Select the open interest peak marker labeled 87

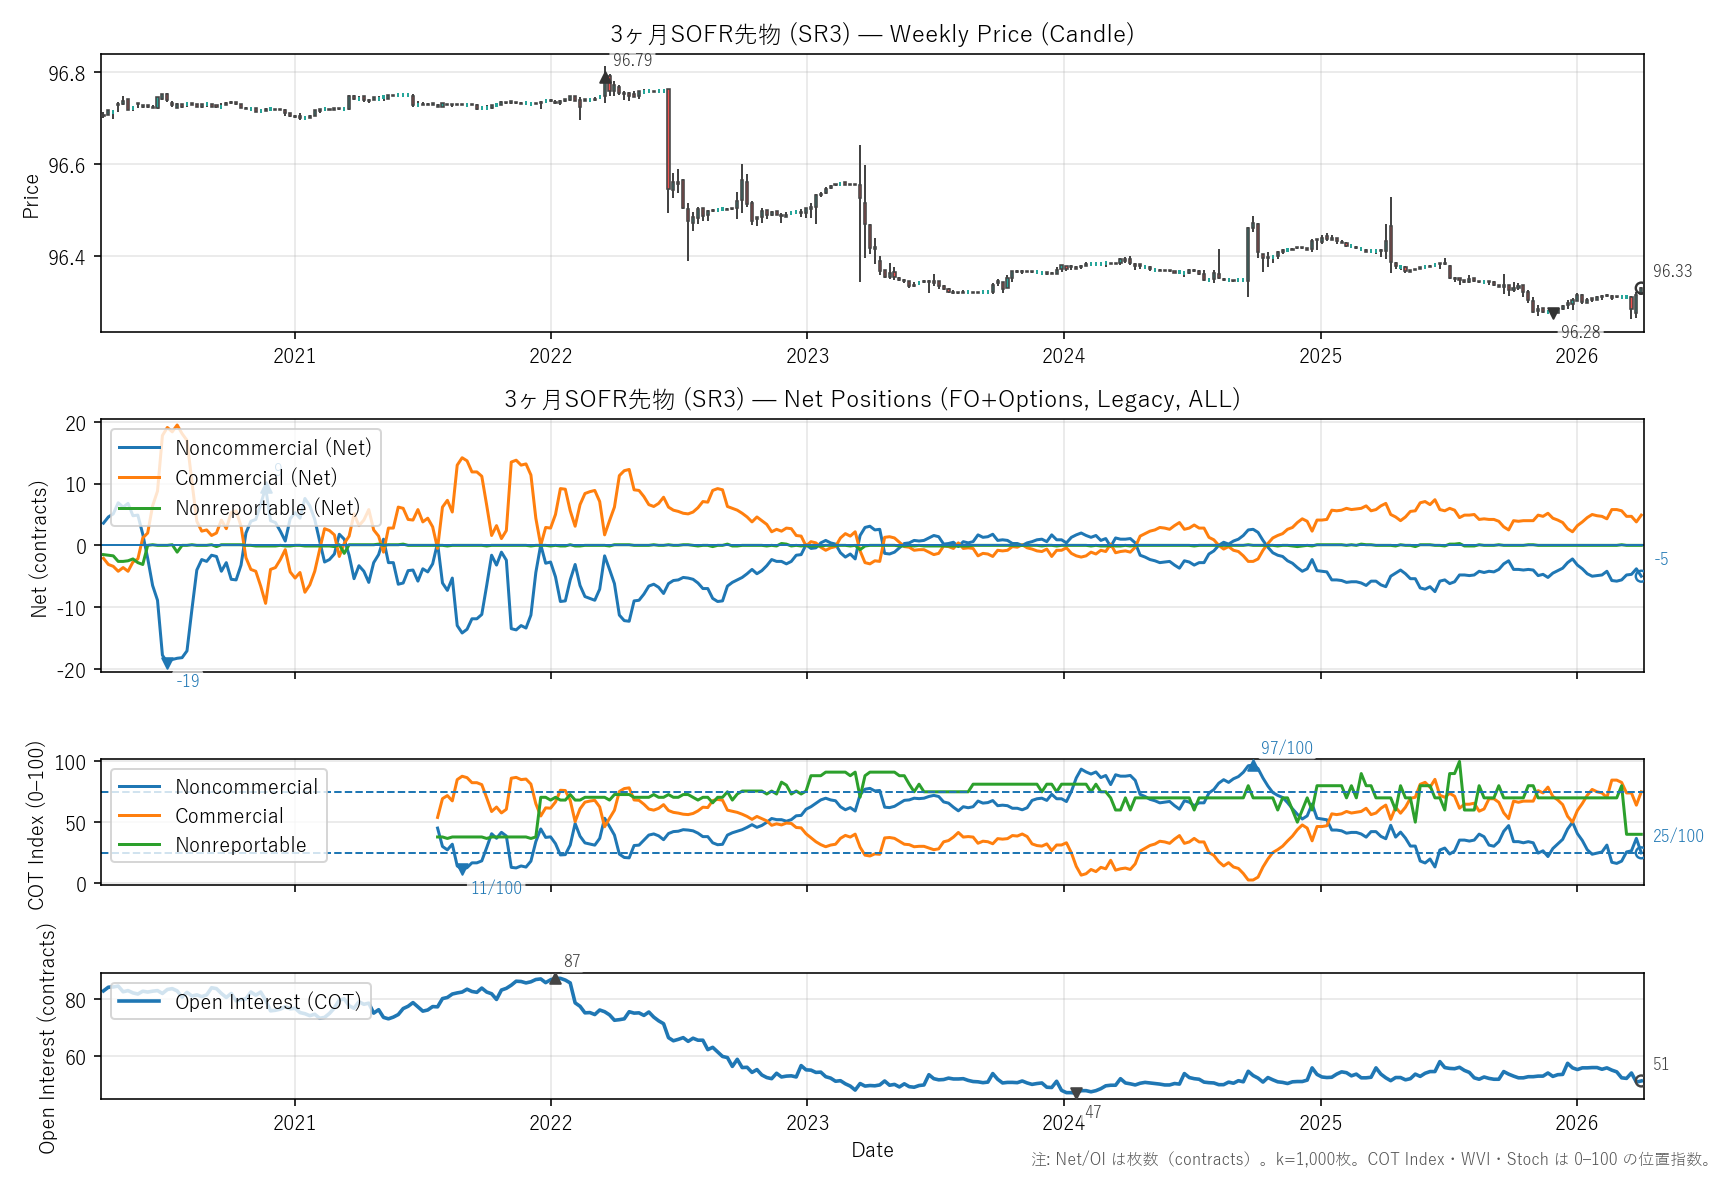tap(556, 979)
